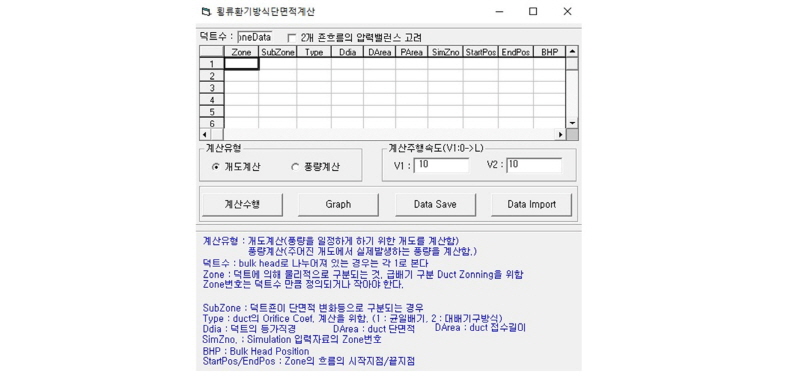Click the Zone cell in row 1
The height and width of the screenshot is (381, 800).
click(241, 64)
